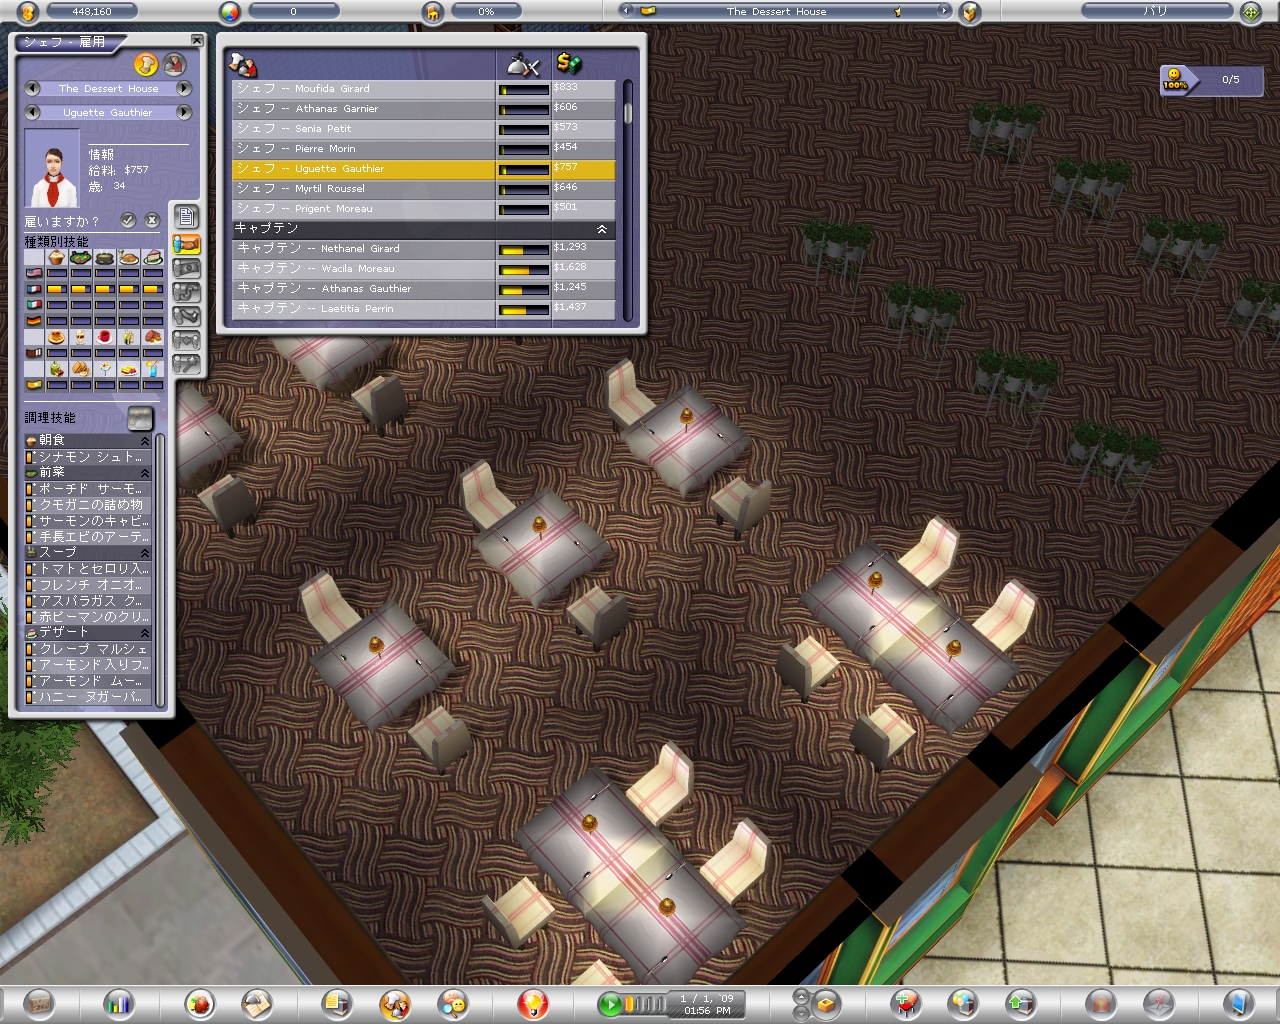Collapse the デザート dessert category
Image resolution: width=1280 pixels, height=1024 pixels.
[145, 633]
